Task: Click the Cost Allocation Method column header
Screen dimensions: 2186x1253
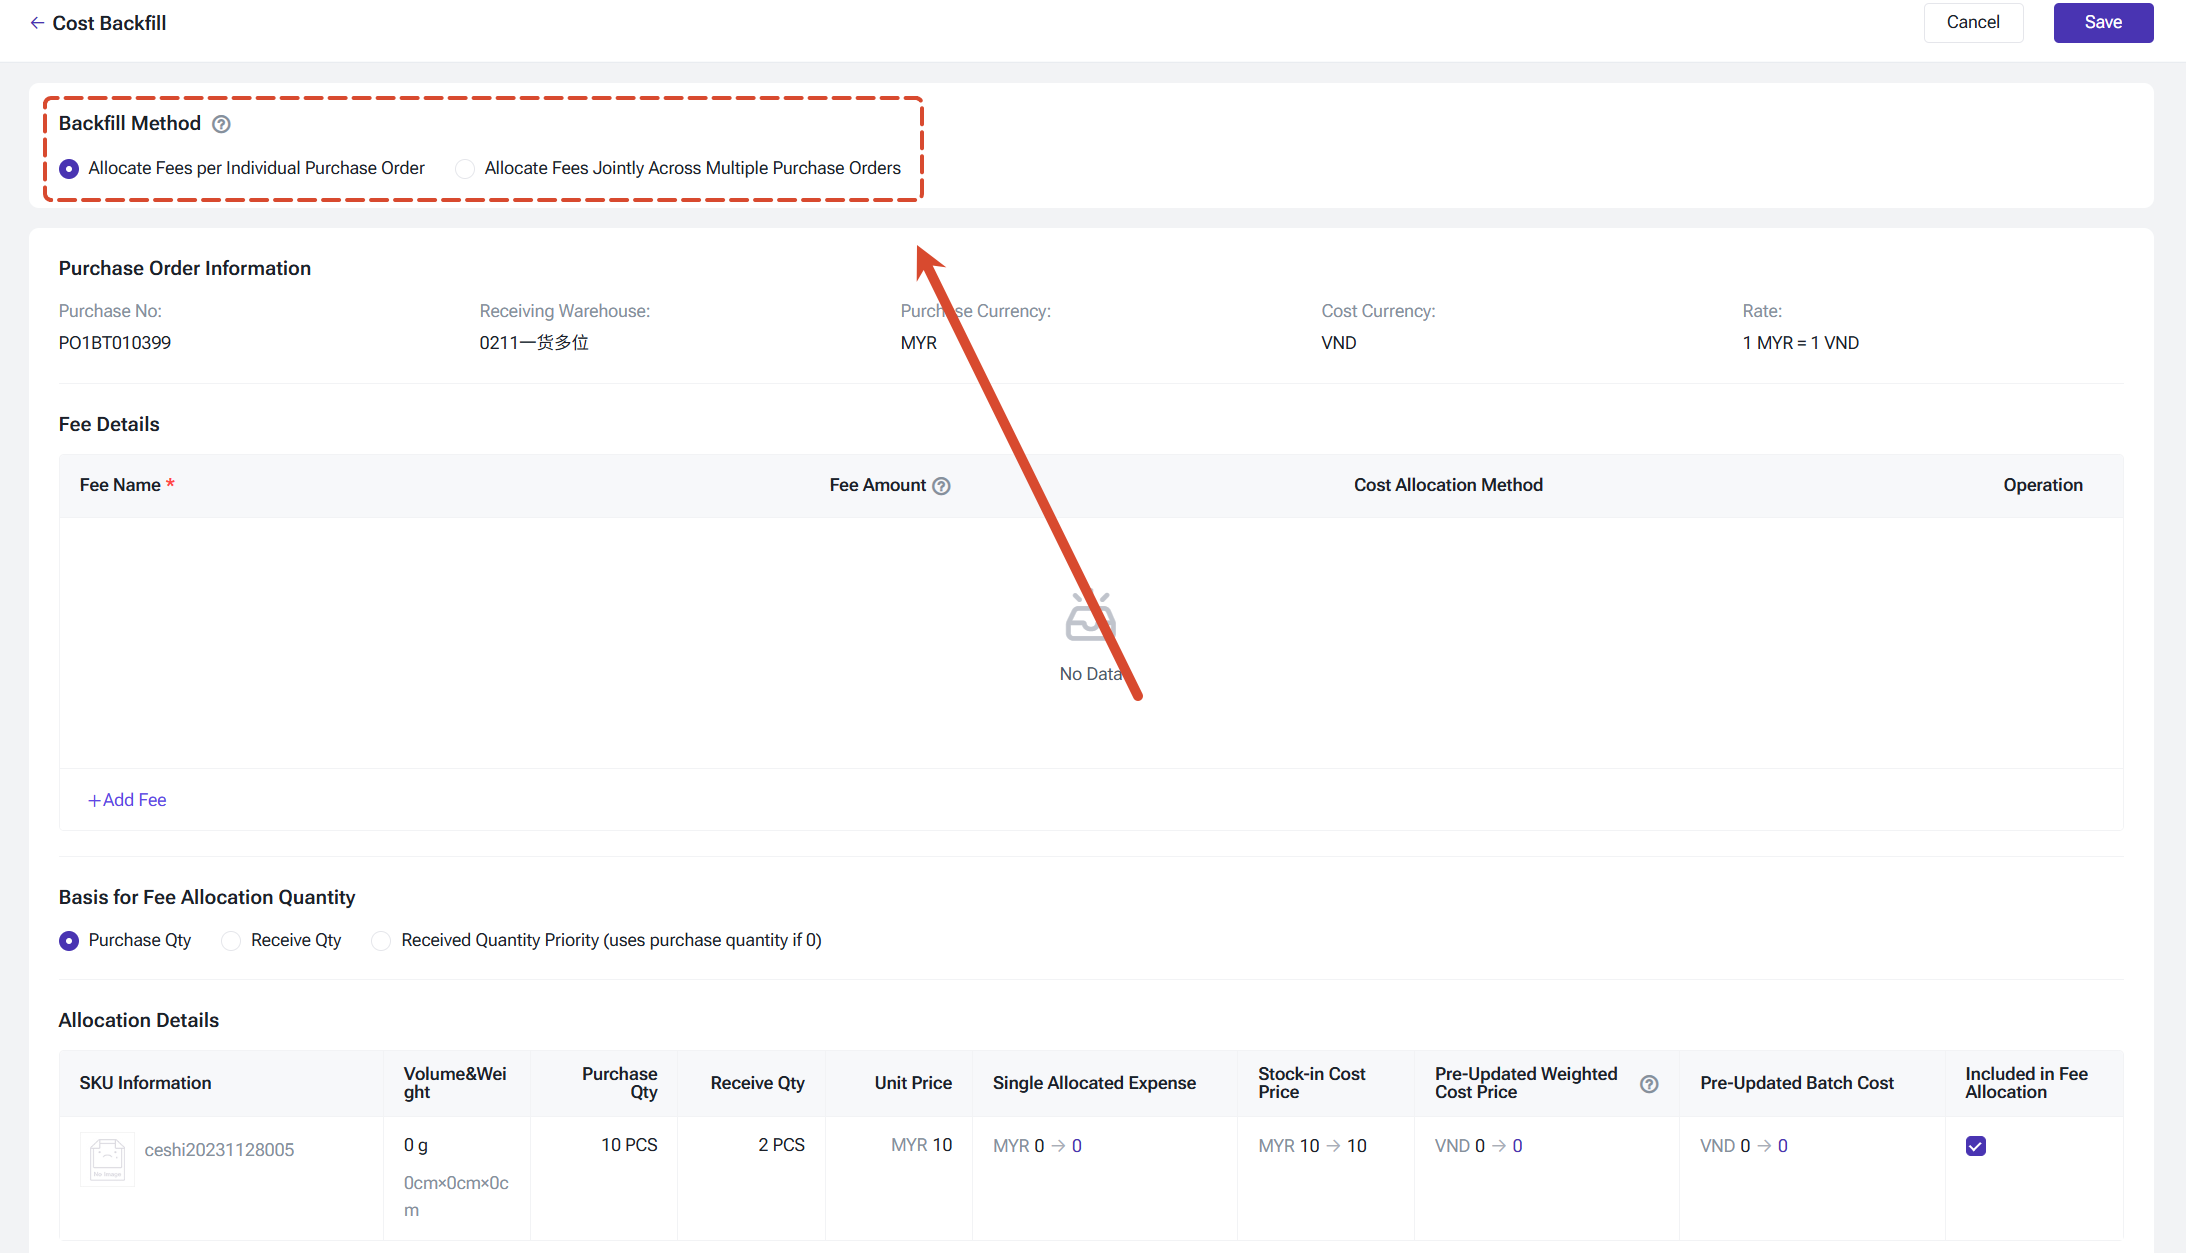Action: point(1448,485)
